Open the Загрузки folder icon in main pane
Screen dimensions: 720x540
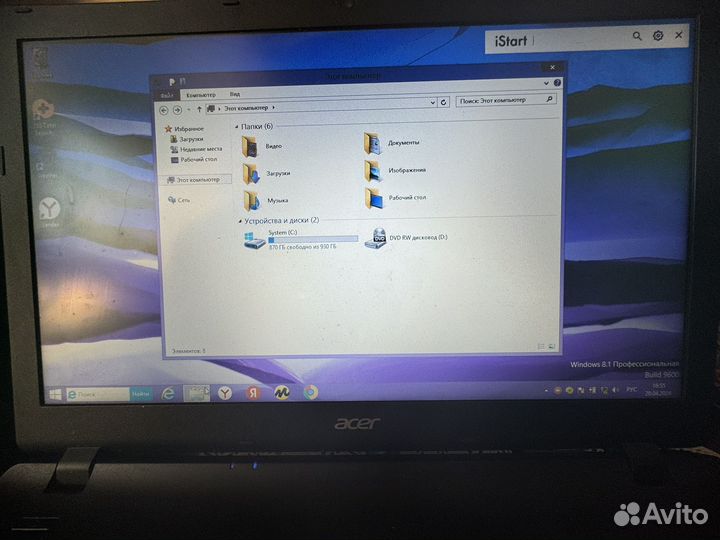pyautogui.click(x=252, y=174)
